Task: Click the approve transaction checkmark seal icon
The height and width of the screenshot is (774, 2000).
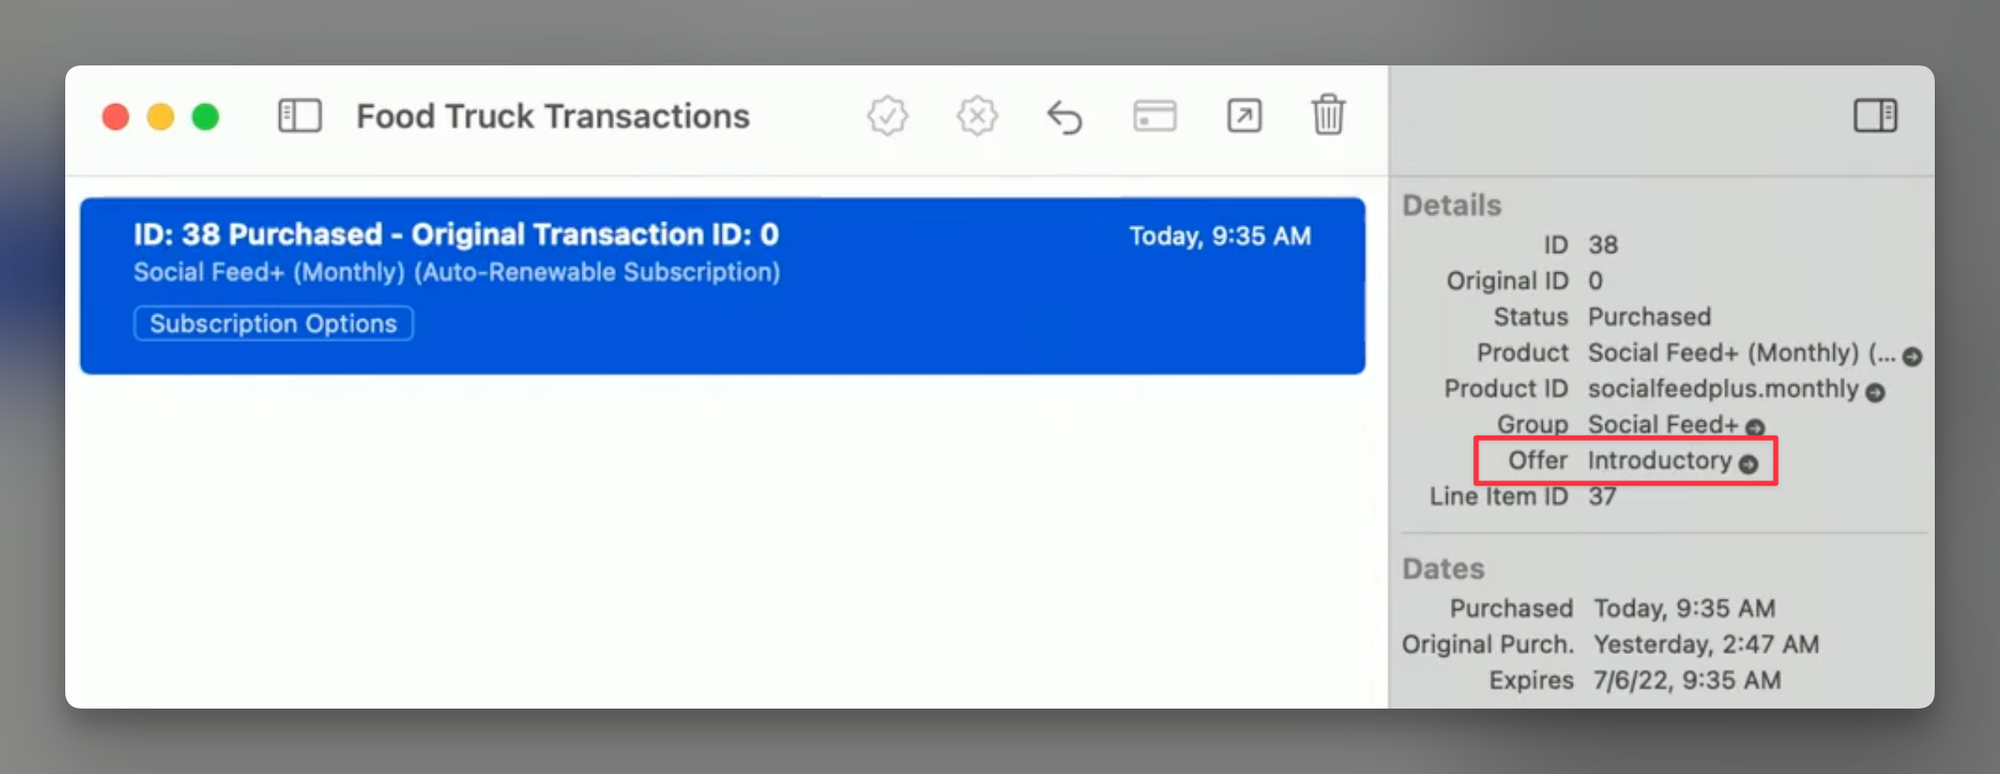Action: 887,116
